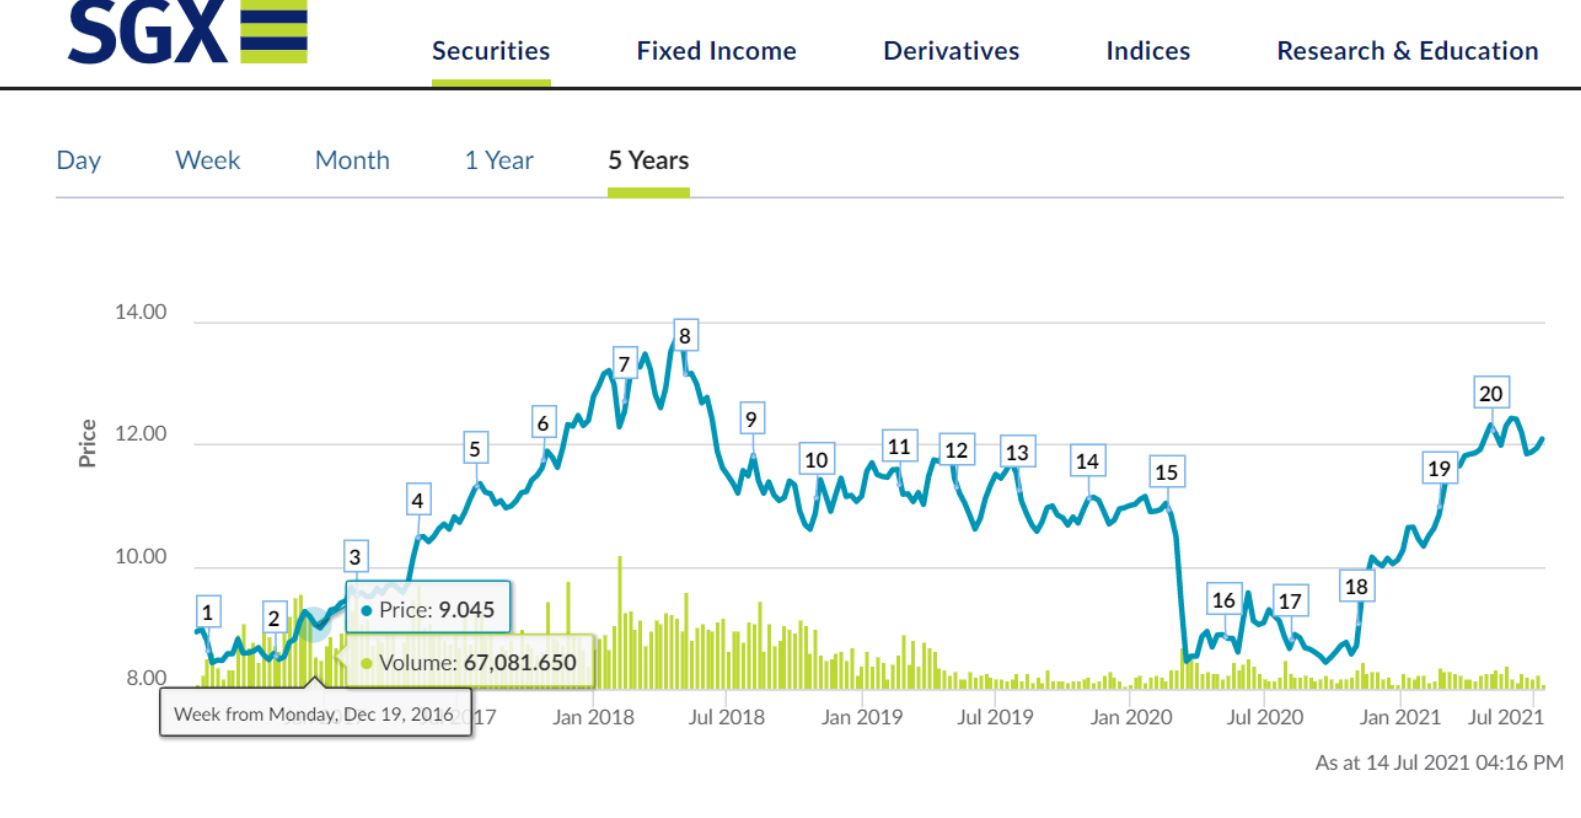Click event marker 10 on chart

(817, 460)
